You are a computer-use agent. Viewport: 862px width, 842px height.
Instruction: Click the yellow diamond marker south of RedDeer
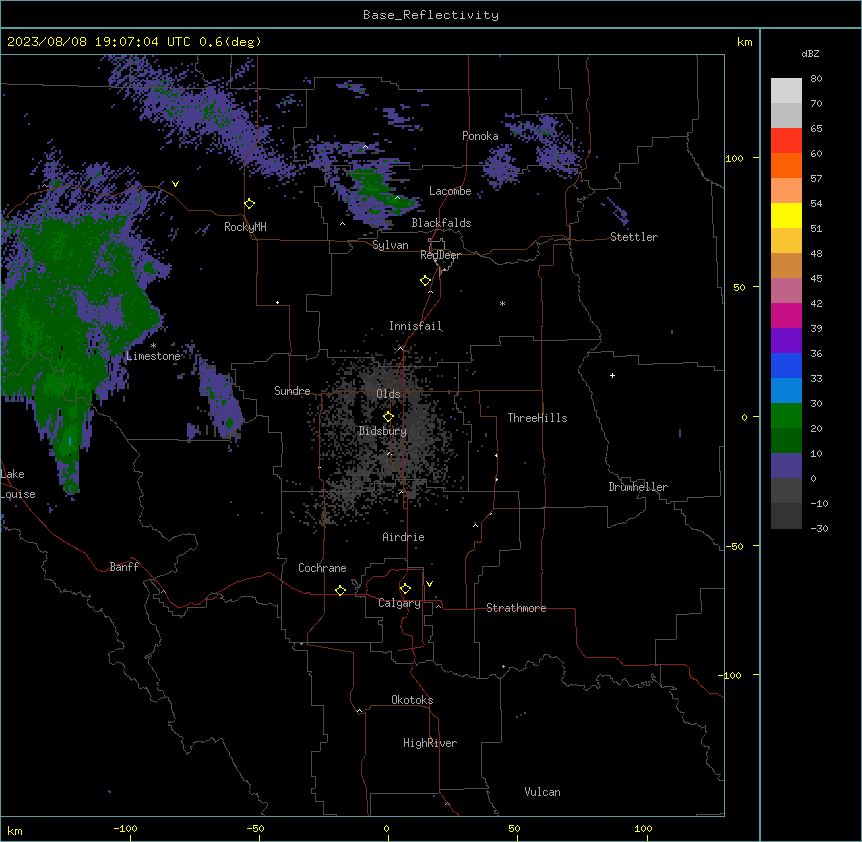pyautogui.click(x=426, y=281)
